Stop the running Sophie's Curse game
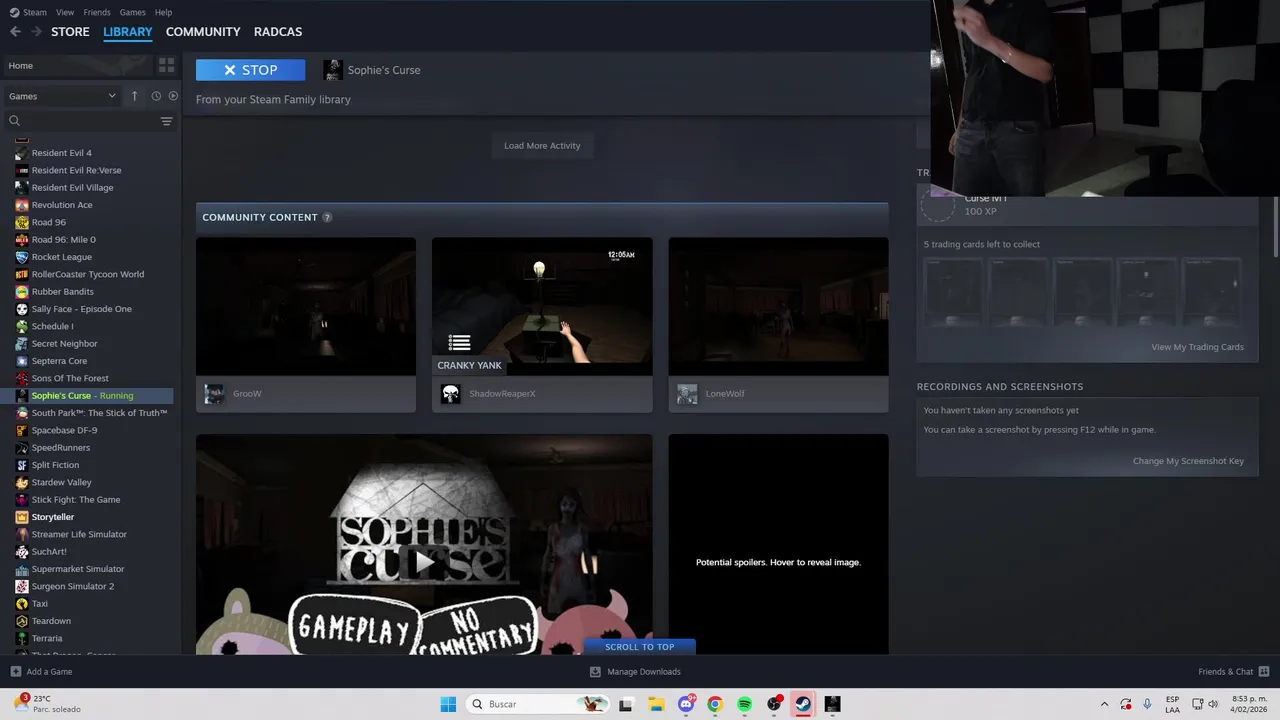The height and width of the screenshot is (720, 1280). coord(250,70)
